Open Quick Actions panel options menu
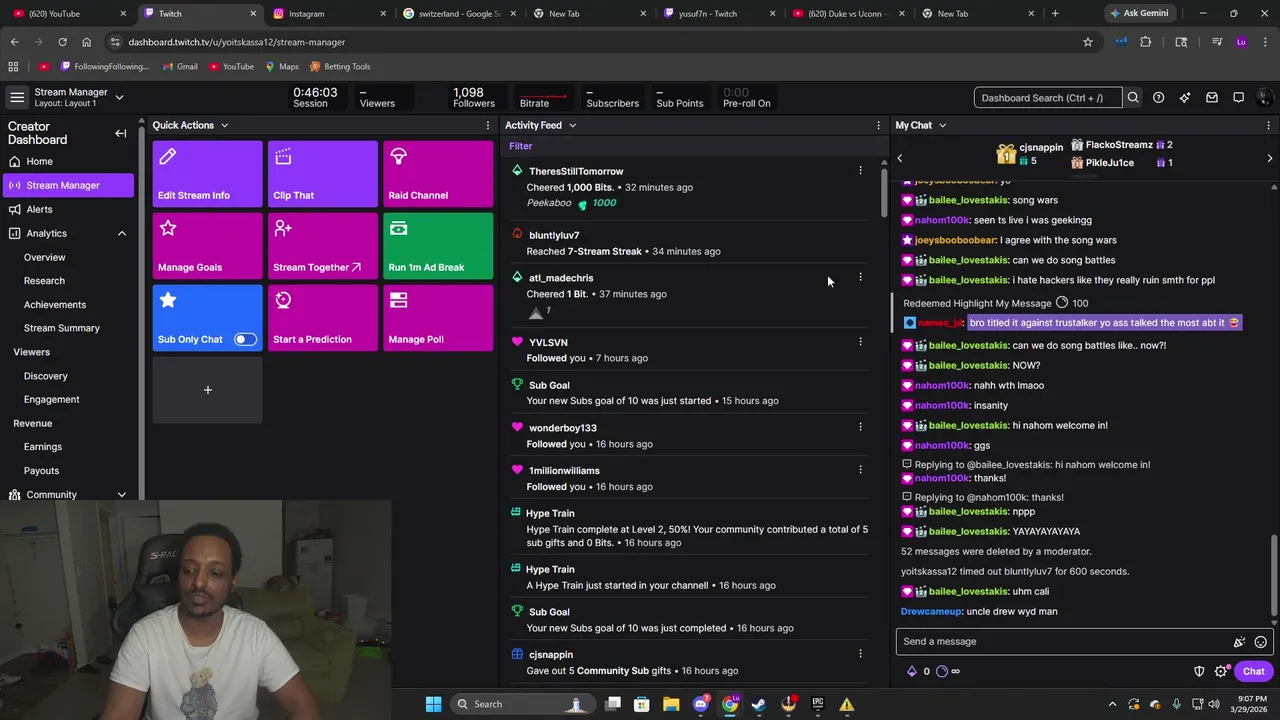1280x720 pixels. pyautogui.click(x=488, y=125)
